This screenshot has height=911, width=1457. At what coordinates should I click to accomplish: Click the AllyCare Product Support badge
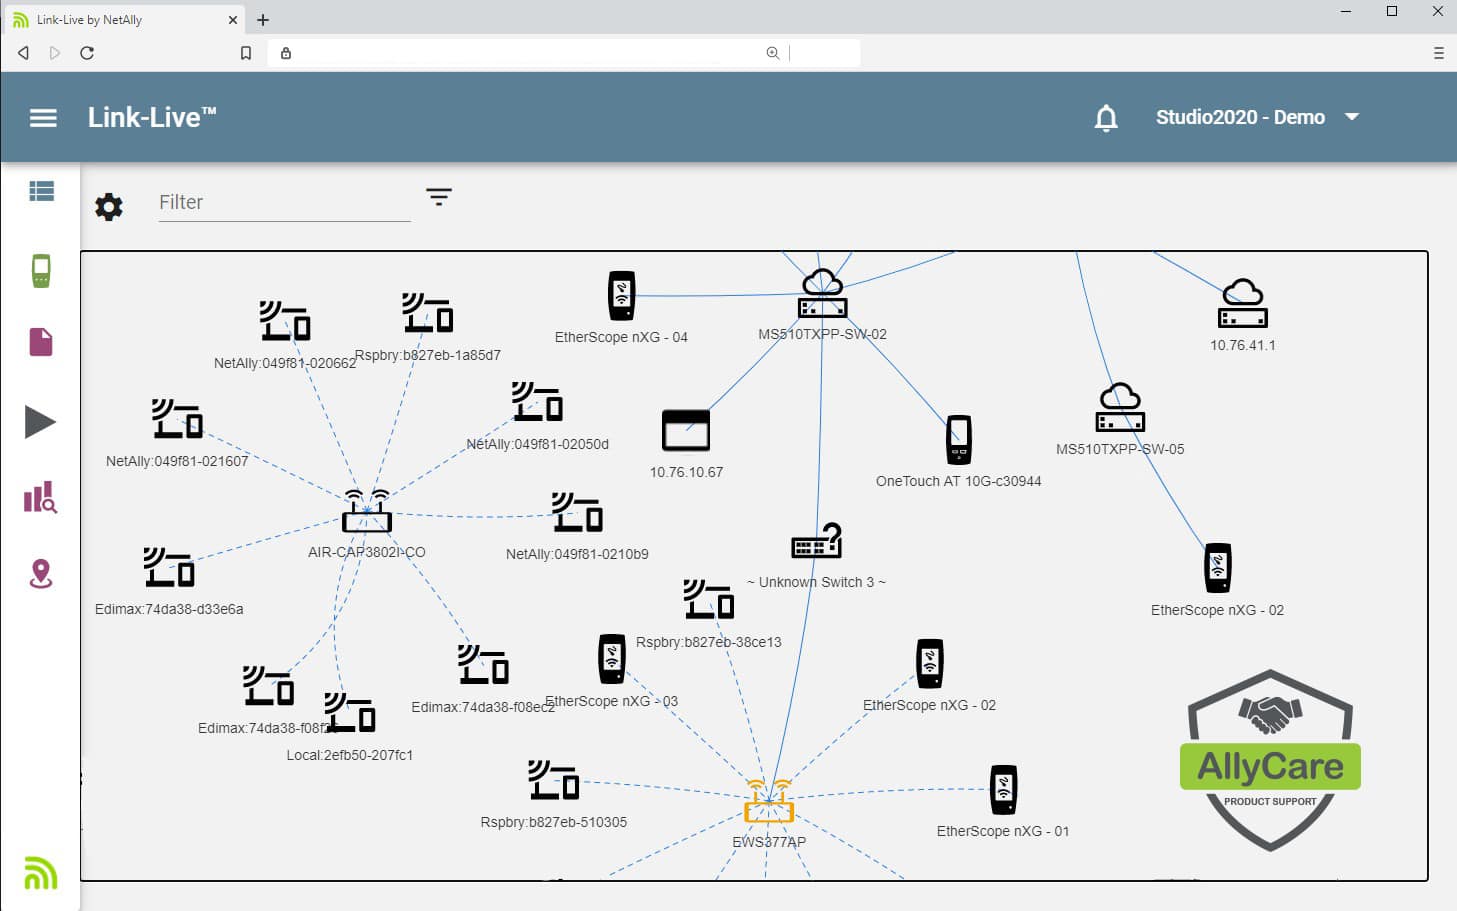pos(1270,760)
